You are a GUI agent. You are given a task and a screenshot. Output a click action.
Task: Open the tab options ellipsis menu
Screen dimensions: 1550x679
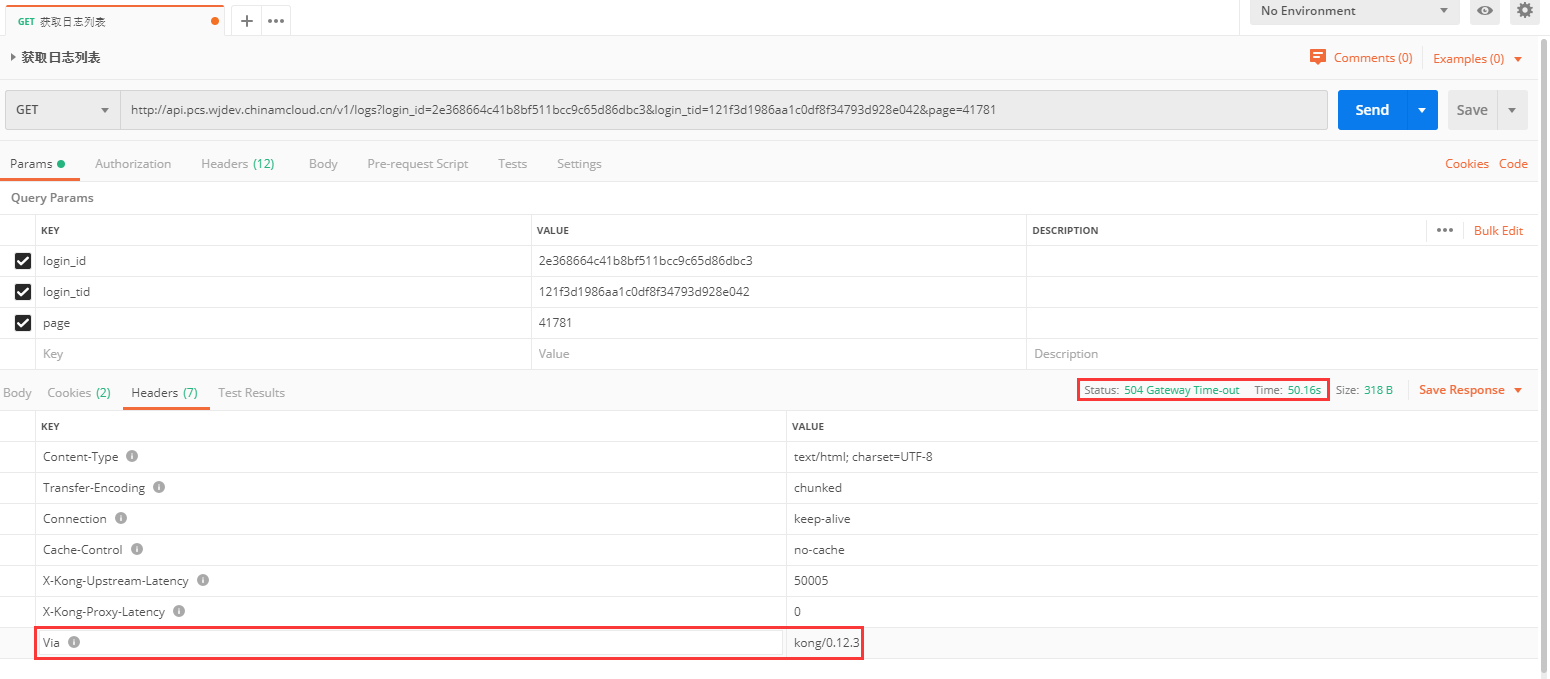tap(276, 21)
